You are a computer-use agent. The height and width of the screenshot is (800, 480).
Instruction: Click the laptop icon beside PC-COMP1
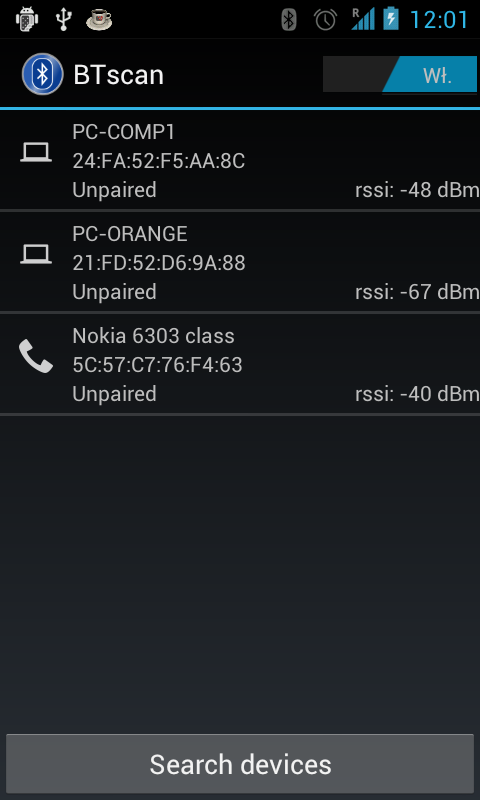[36, 153]
